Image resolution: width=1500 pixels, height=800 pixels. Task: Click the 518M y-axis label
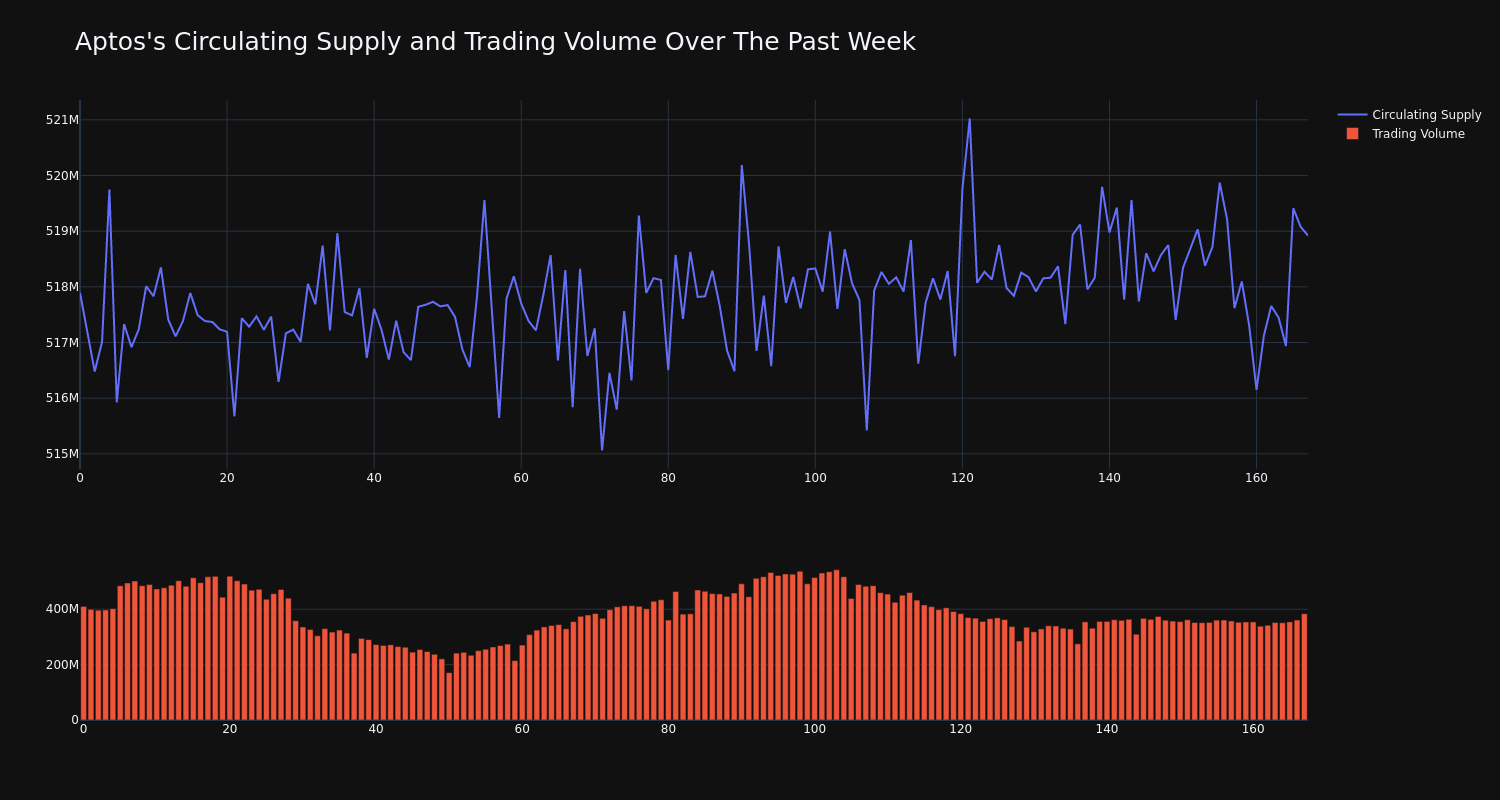tap(62, 287)
